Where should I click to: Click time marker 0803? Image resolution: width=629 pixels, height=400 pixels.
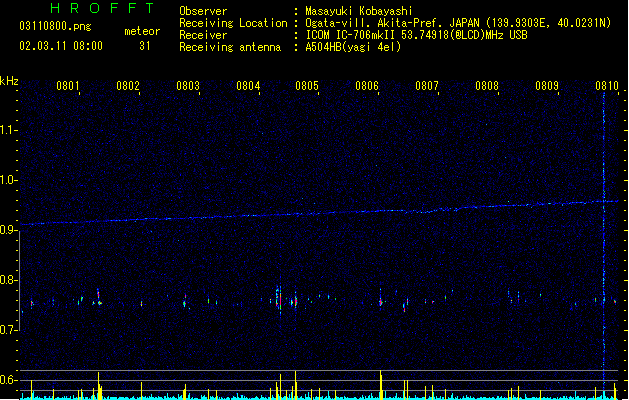(188, 85)
